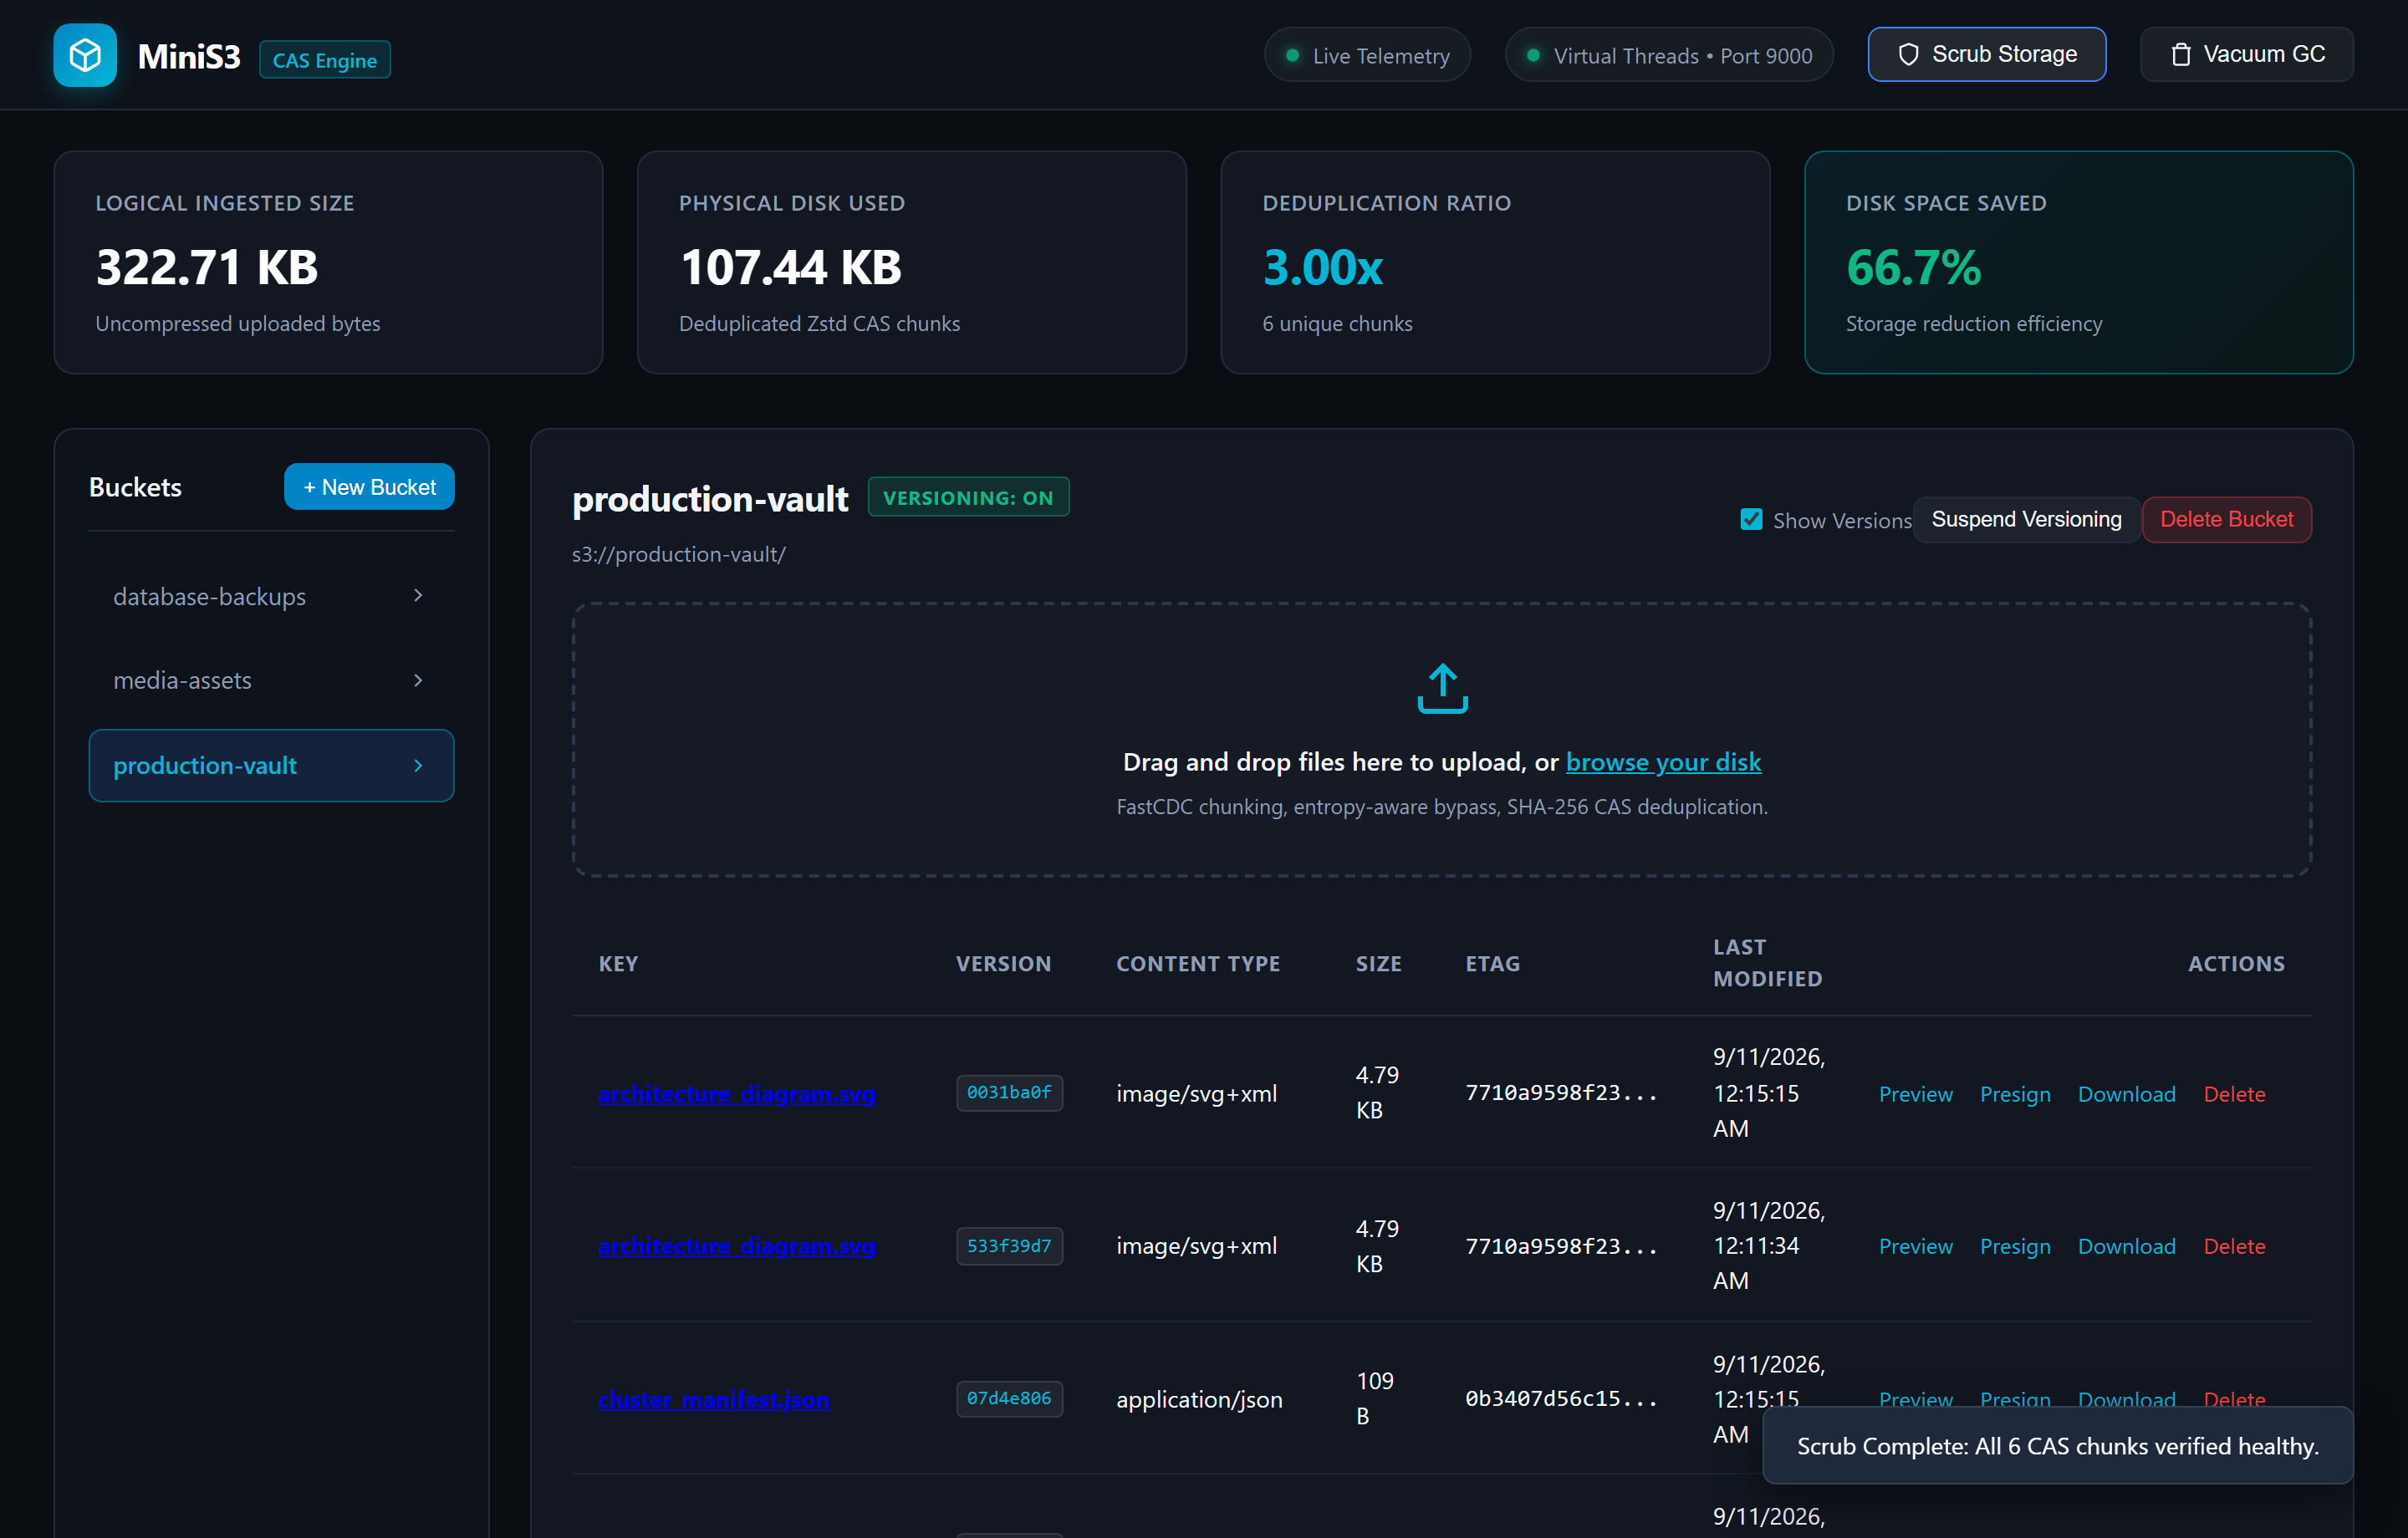Viewport: 2408px width, 1538px height.
Task: Expand database-backups bucket chevron
Action: [418, 596]
